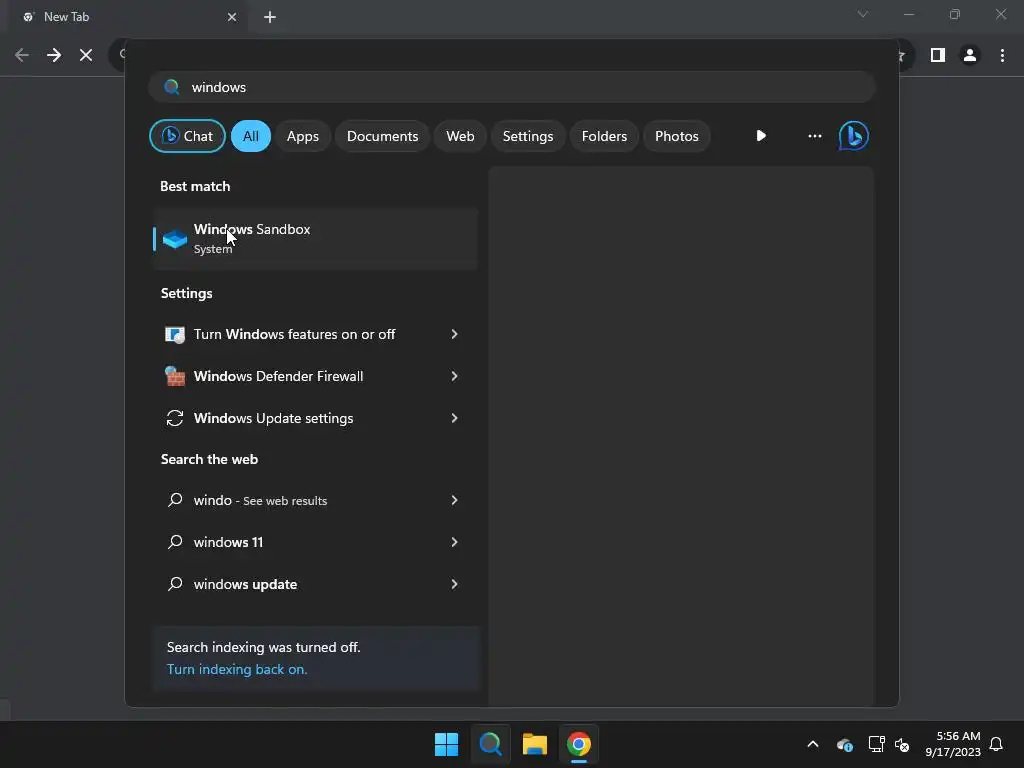Select the All filter tab
The width and height of the screenshot is (1024, 768).
pos(251,136)
